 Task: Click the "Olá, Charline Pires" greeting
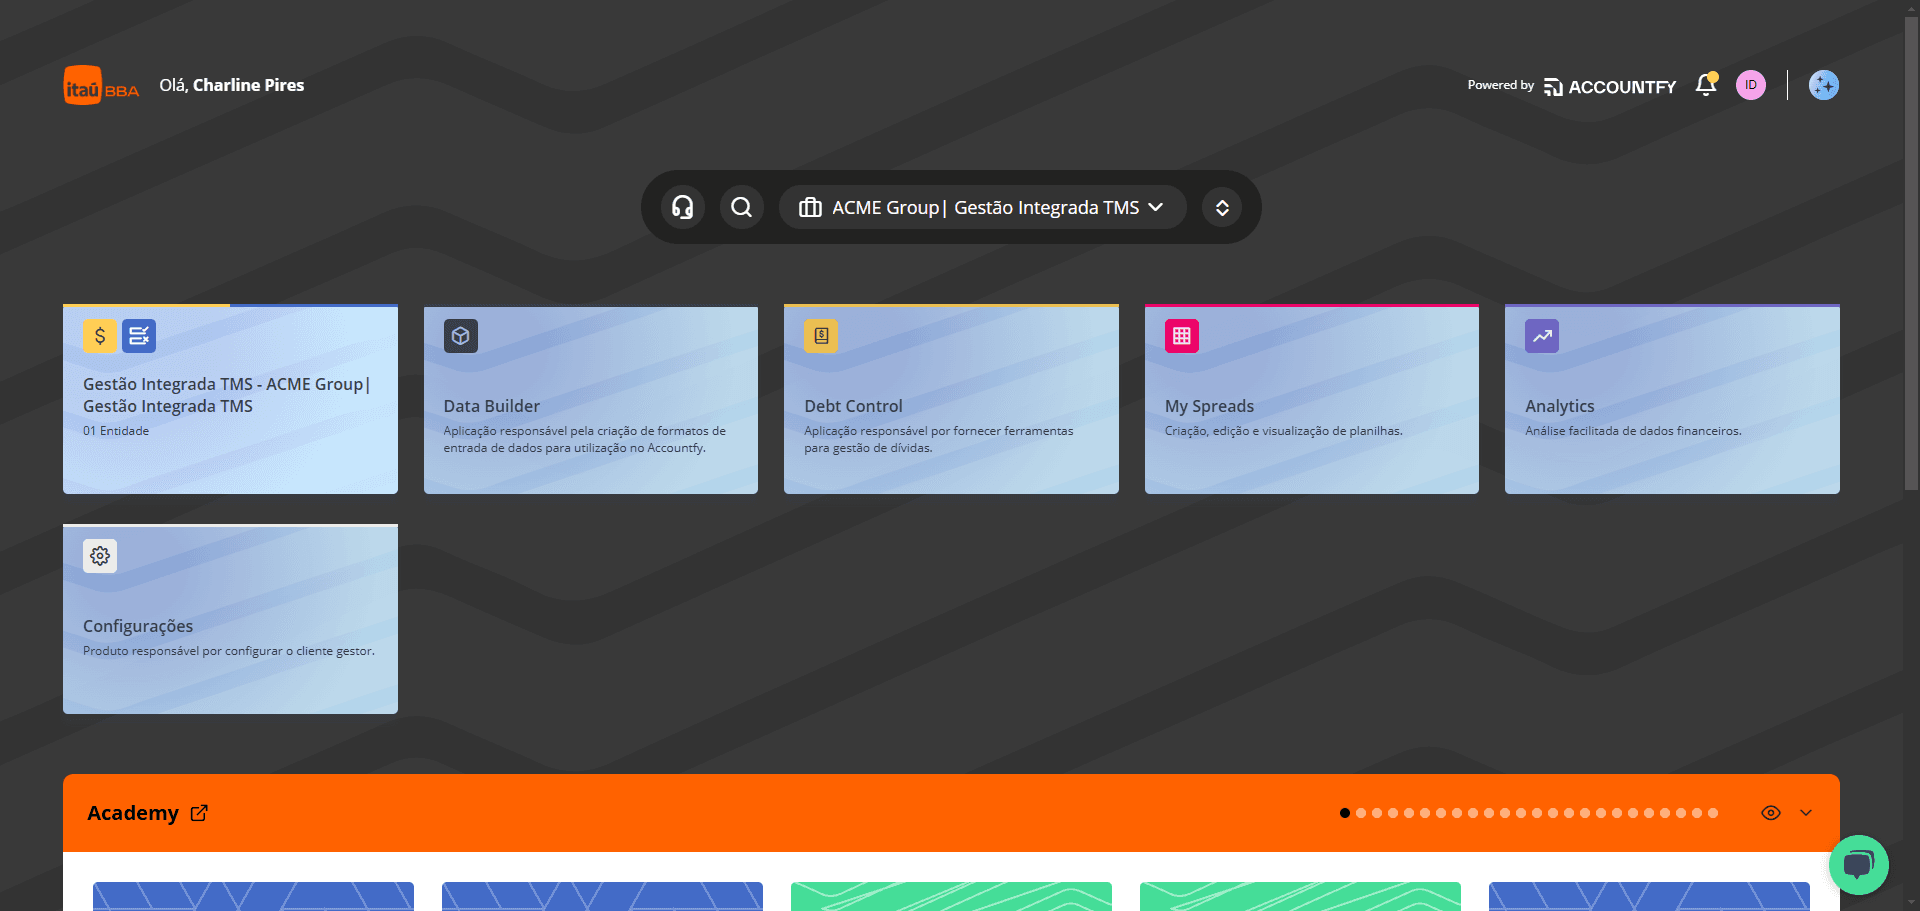pos(232,85)
